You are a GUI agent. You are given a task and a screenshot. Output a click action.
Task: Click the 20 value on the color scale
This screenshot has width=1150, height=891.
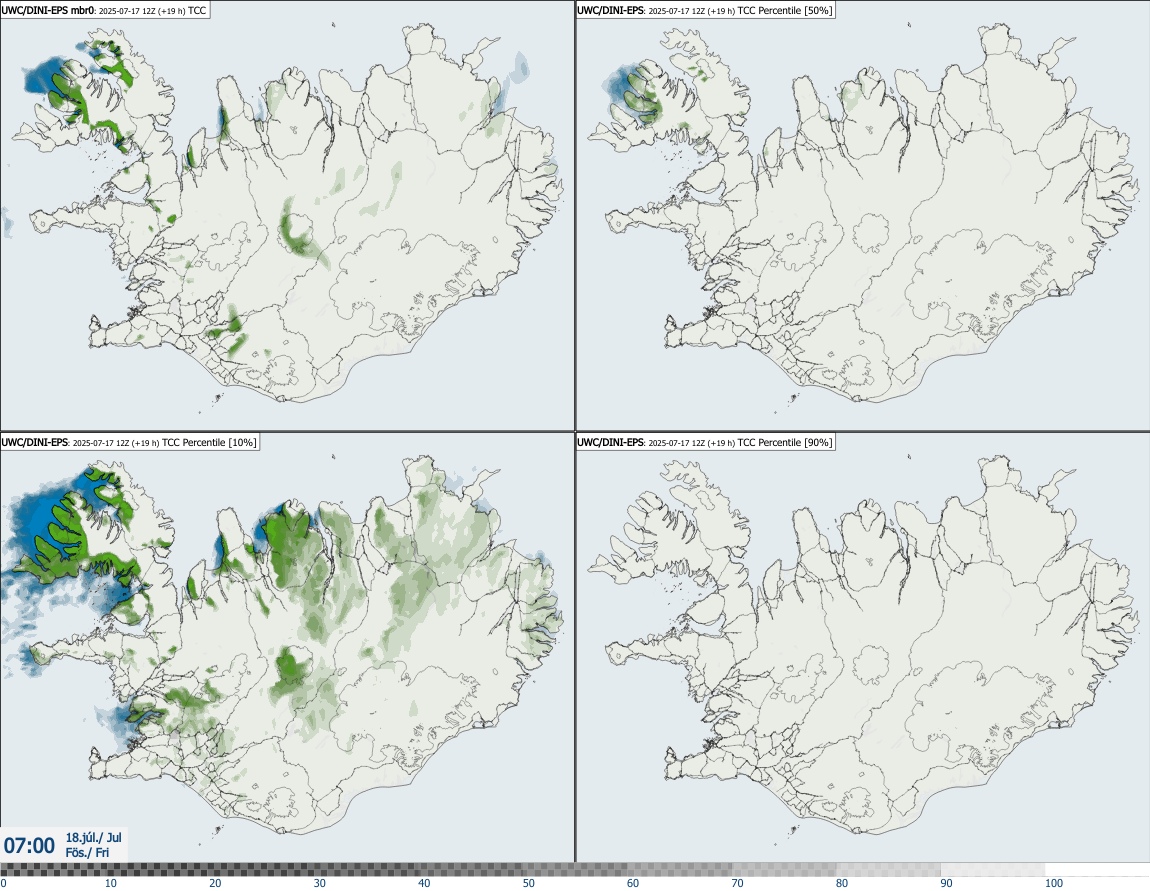pyautogui.click(x=215, y=883)
